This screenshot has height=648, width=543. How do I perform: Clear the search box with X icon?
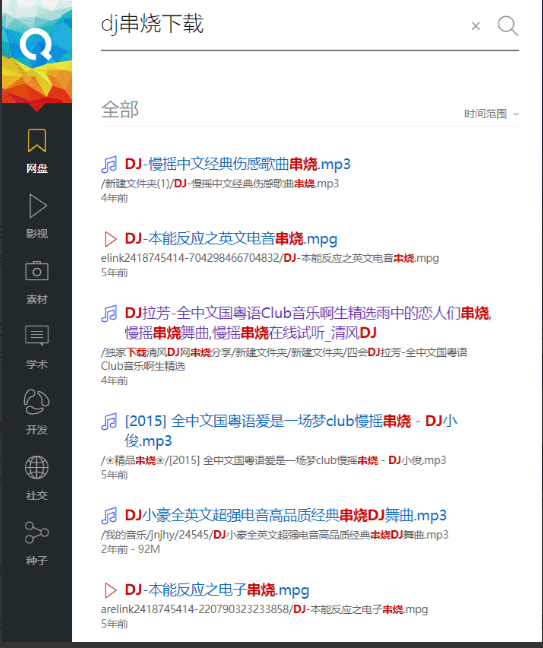[x=476, y=26]
